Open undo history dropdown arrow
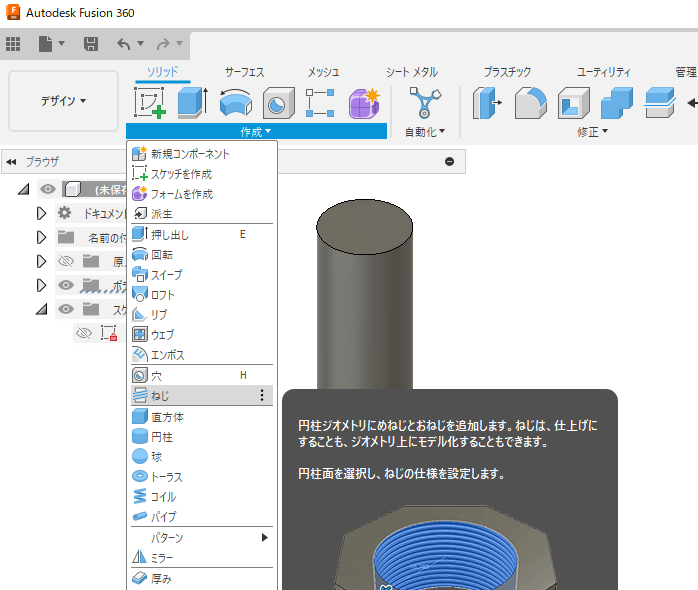The height and width of the screenshot is (590, 698). (x=141, y=43)
